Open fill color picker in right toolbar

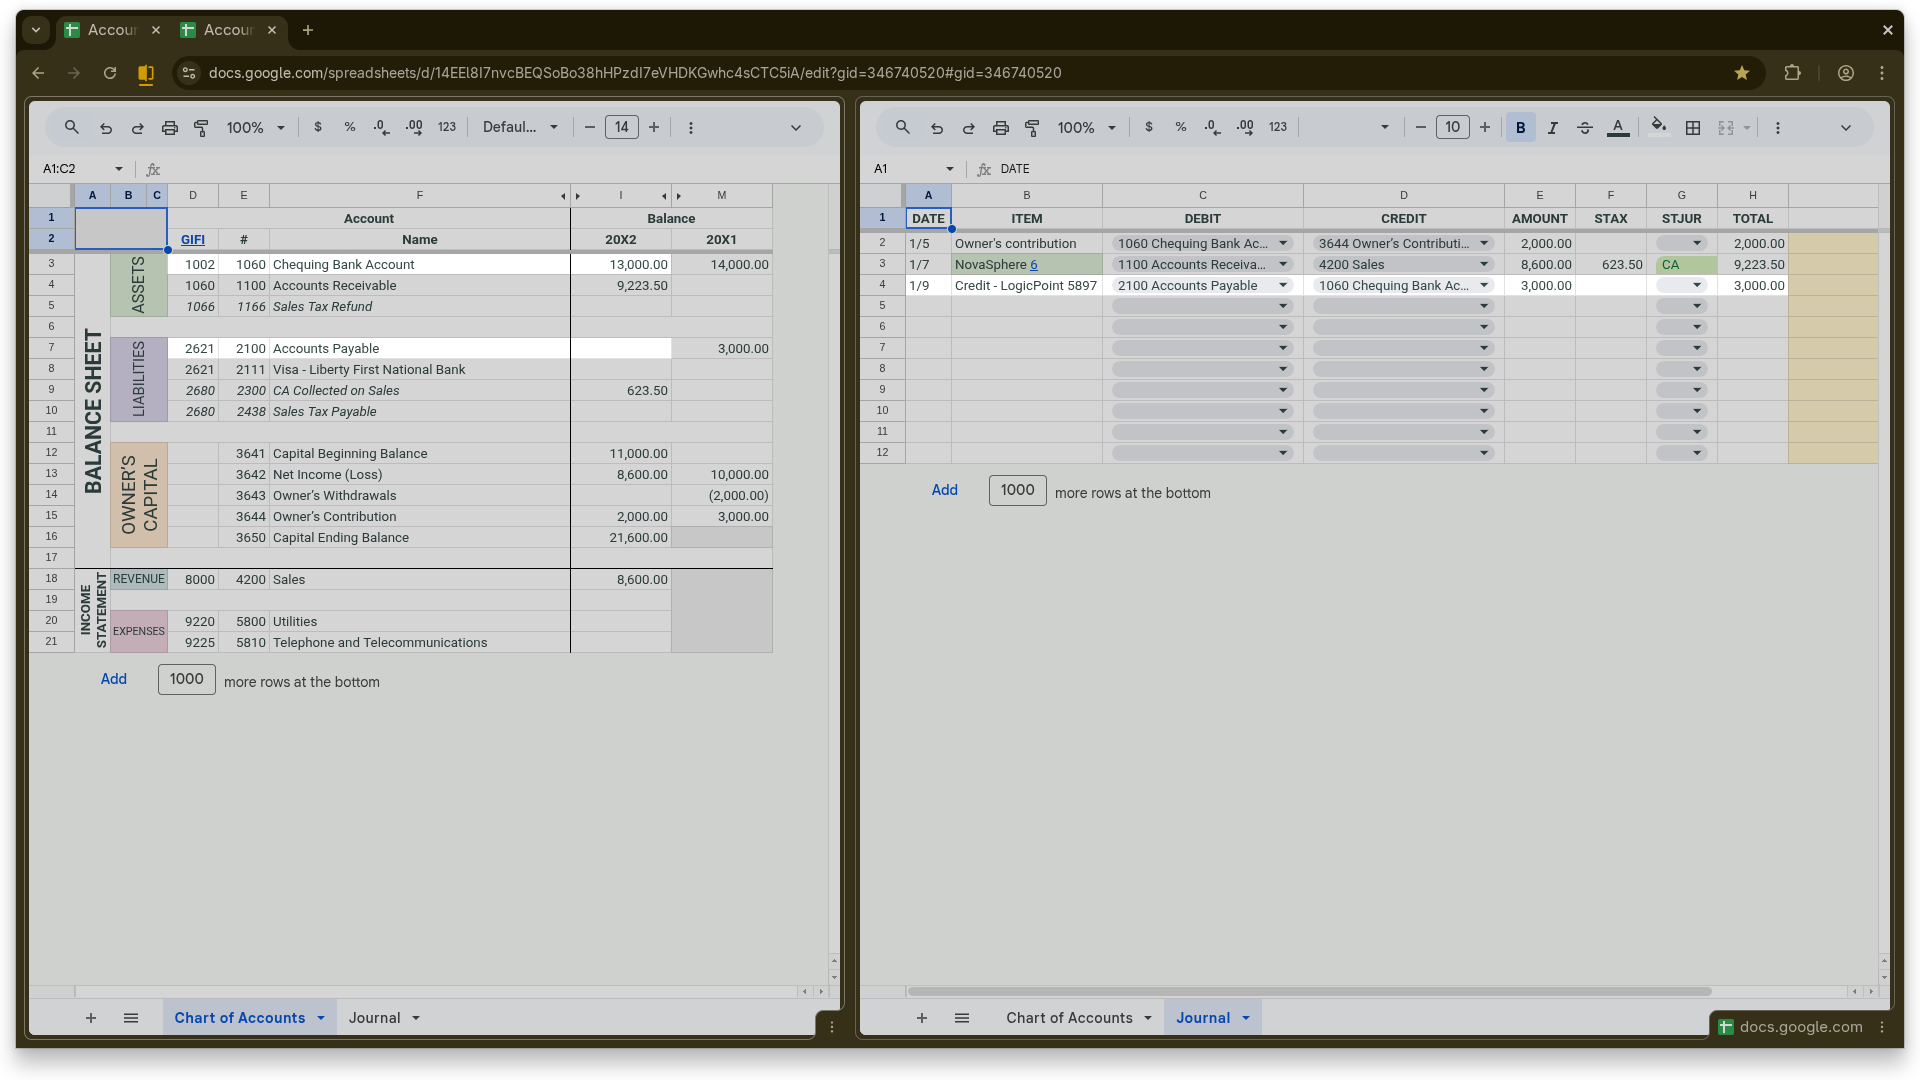[1658, 127]
